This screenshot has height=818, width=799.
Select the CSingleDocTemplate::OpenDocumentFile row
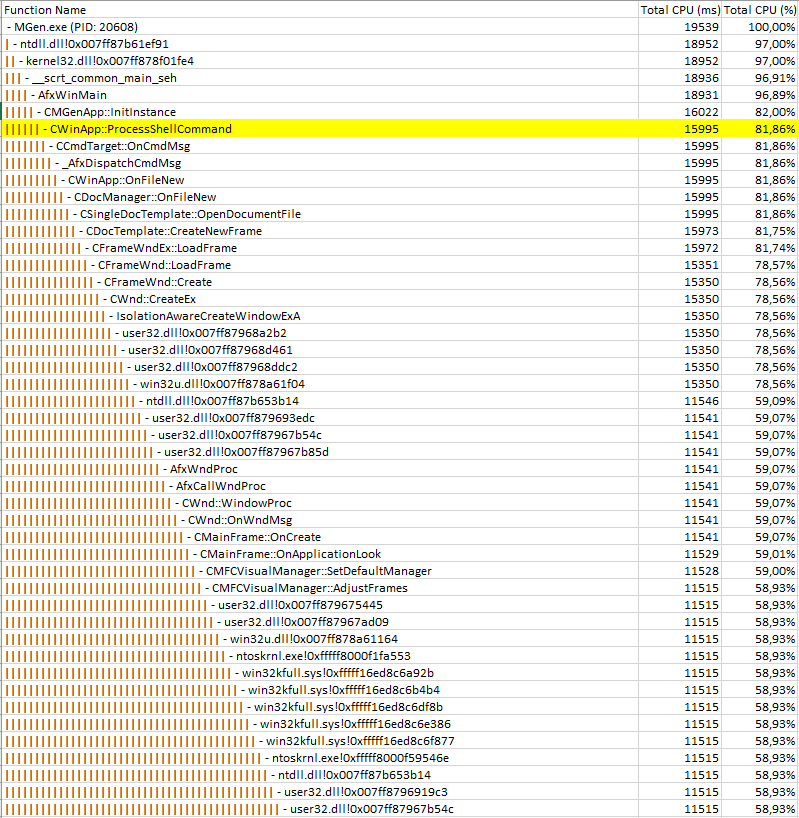pyautogui.click(x=400, y=214)
